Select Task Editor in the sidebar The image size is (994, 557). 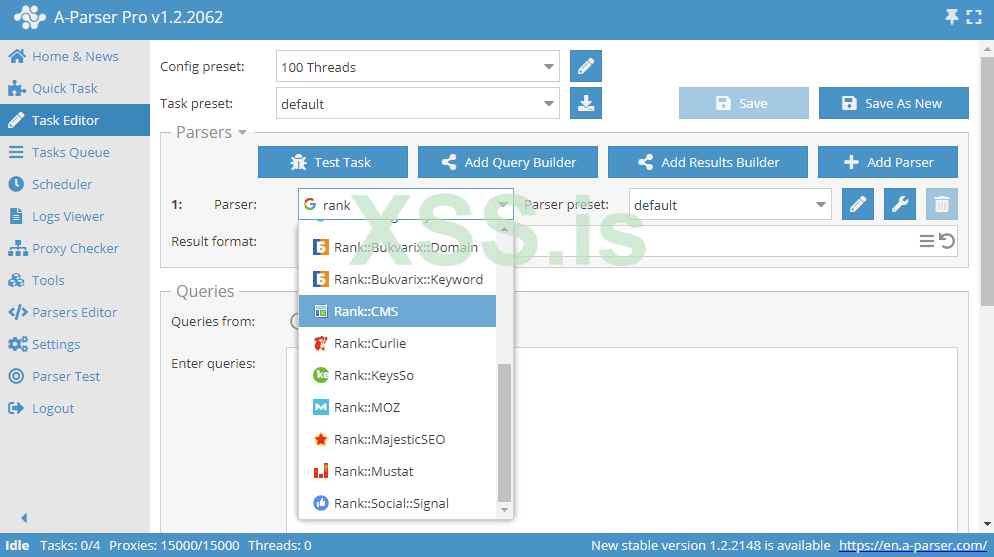[x=75, y=120]
